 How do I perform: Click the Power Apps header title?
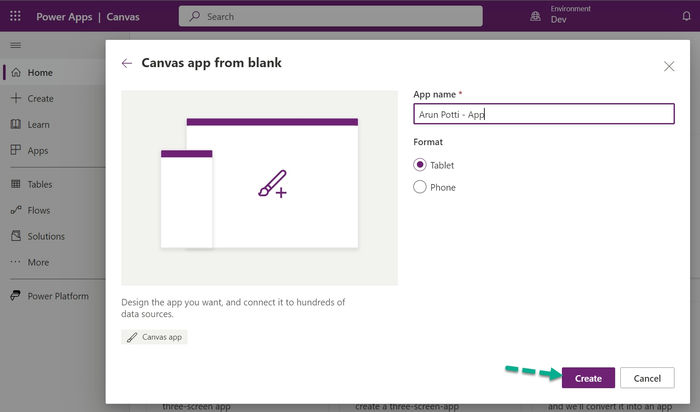64,17
